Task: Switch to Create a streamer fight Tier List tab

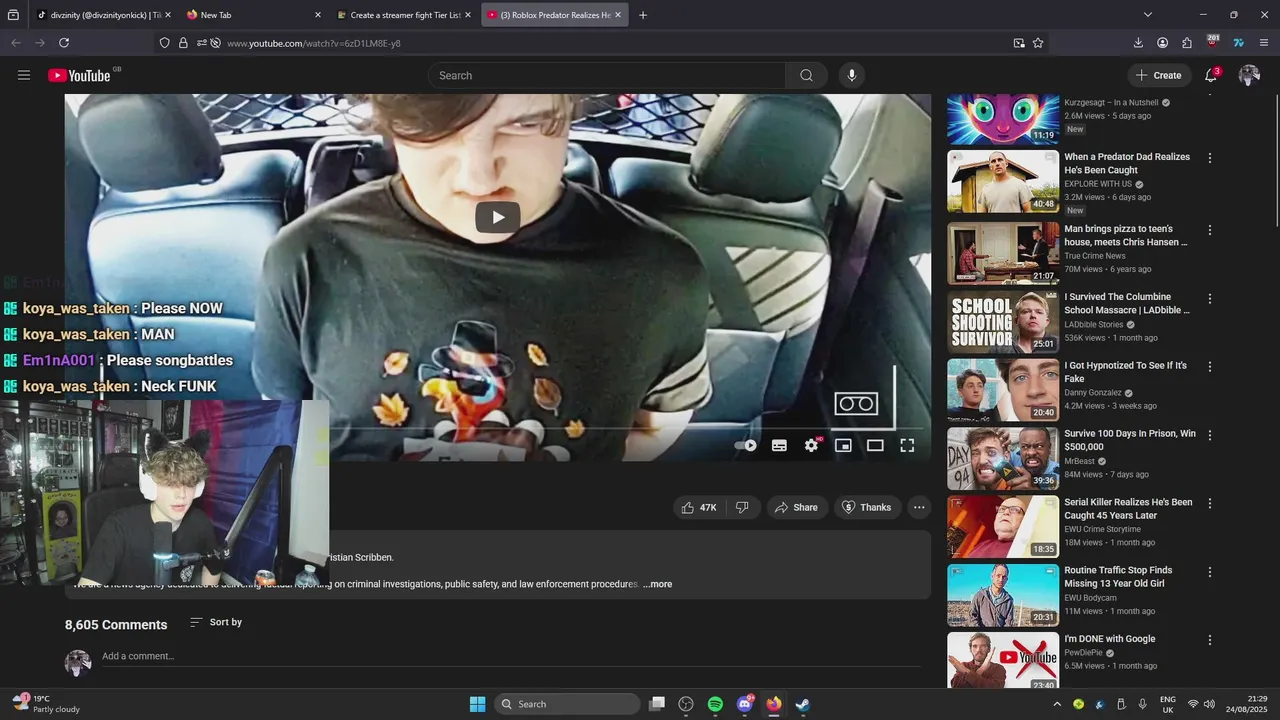Action: coord(403,15)
